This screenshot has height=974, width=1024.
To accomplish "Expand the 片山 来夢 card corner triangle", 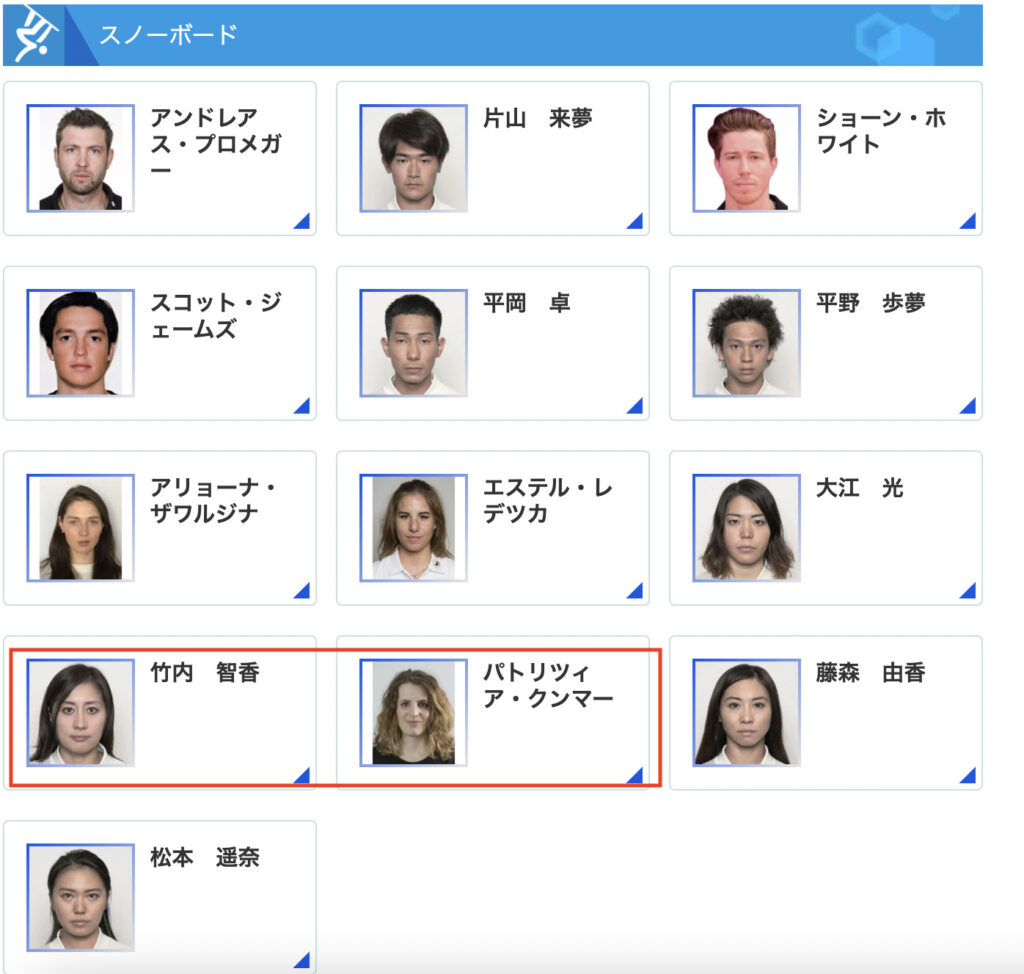I will pos(634,221).
